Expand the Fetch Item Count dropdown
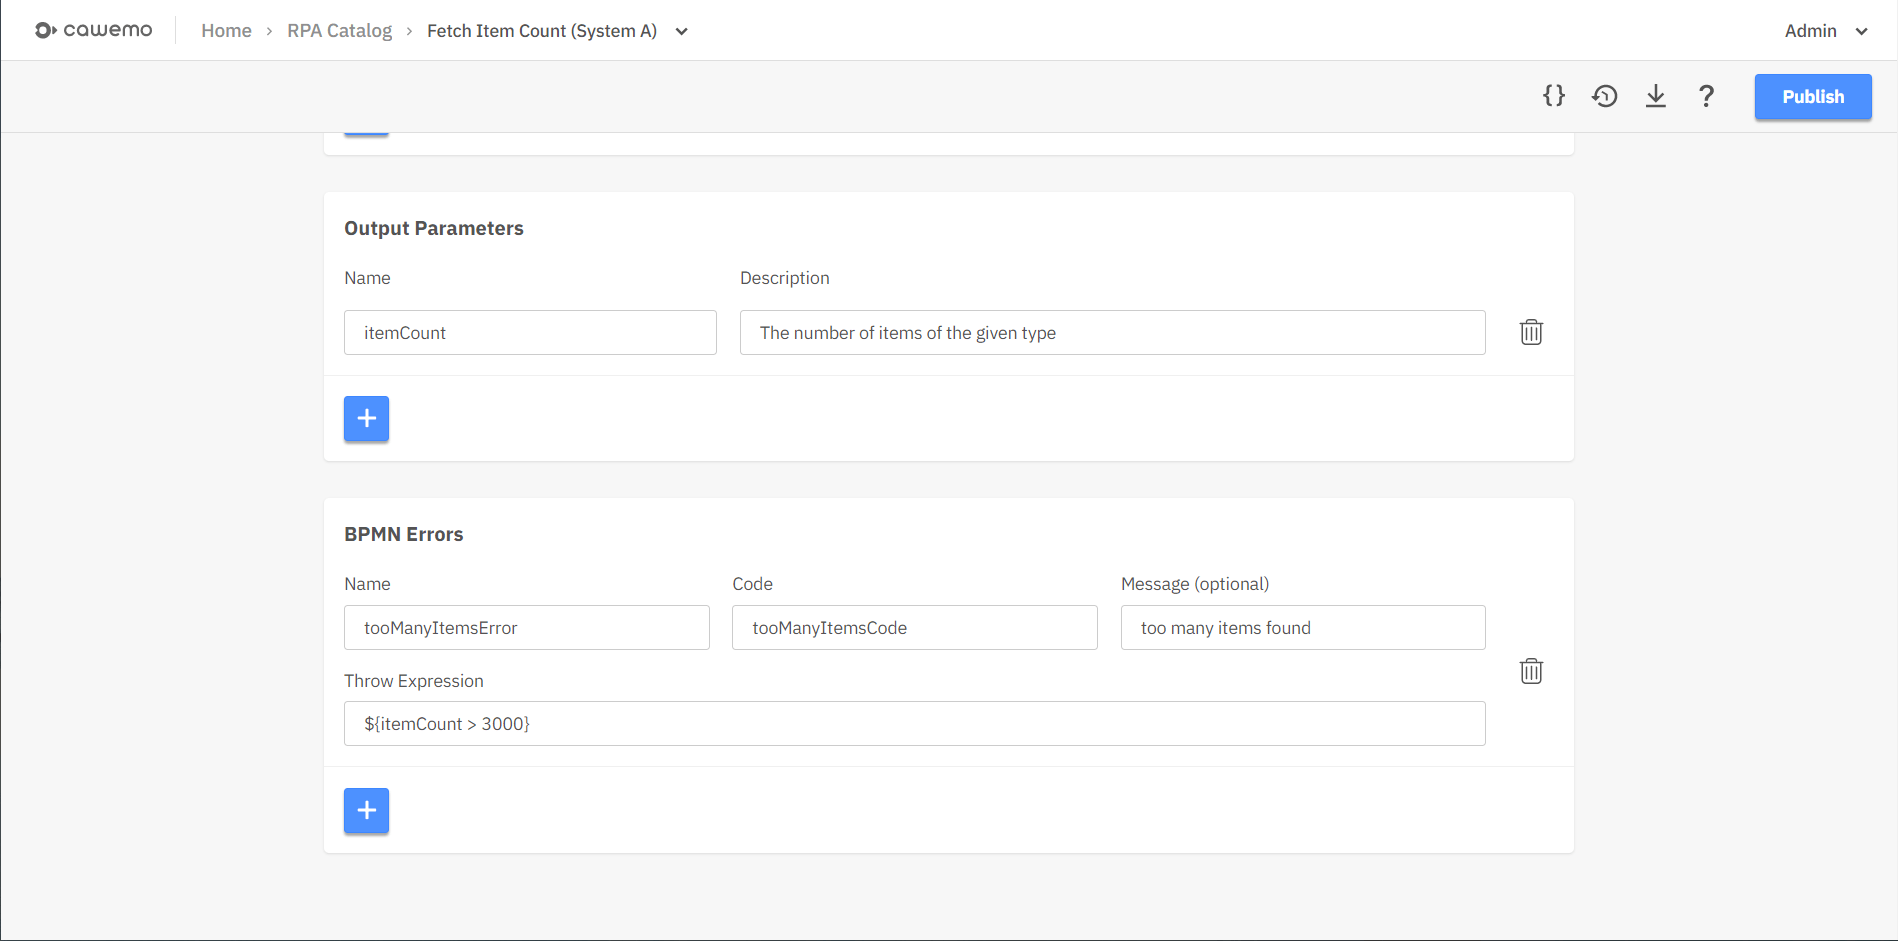1898x941 pixels. coord(681,31)
